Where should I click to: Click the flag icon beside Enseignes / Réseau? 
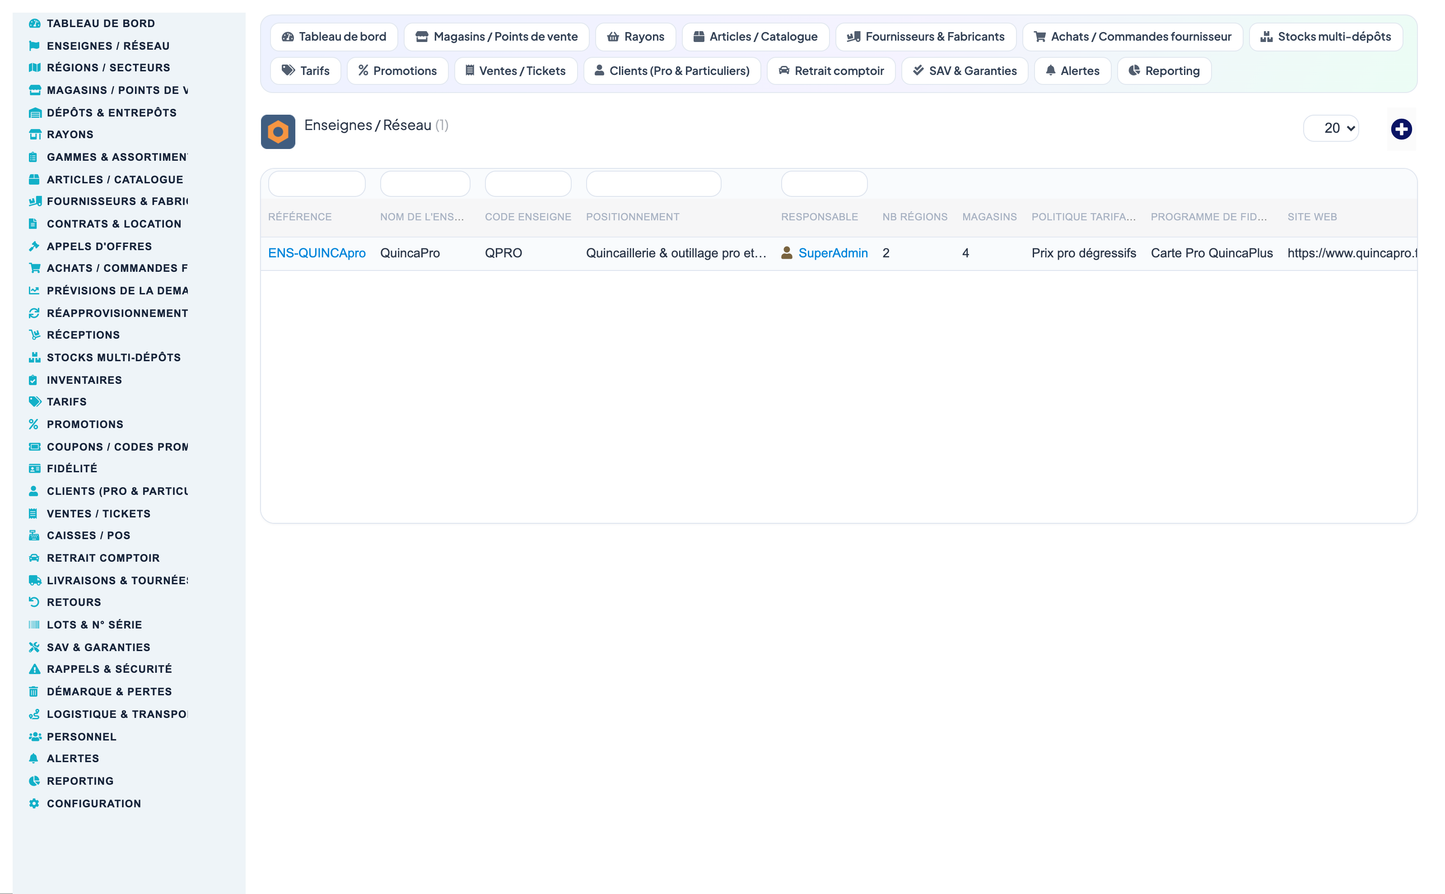pos(34,46)
